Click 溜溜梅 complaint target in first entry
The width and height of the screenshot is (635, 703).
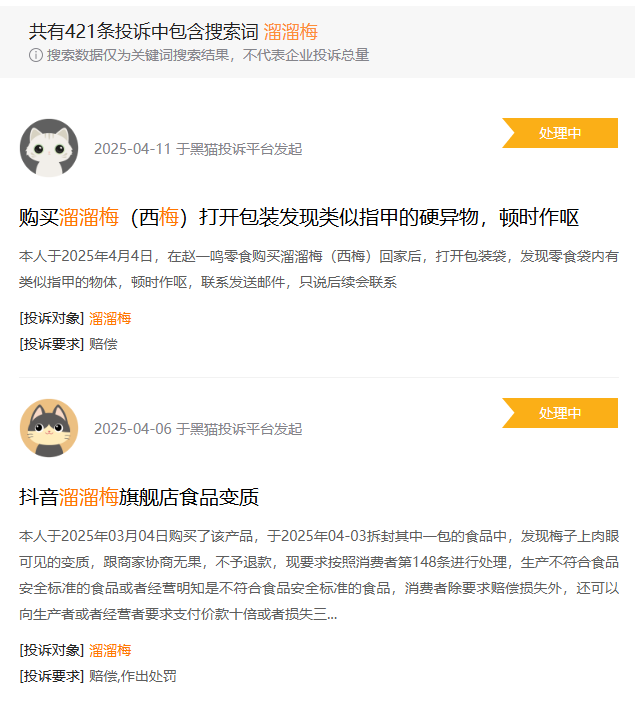[x=110, y=318]
